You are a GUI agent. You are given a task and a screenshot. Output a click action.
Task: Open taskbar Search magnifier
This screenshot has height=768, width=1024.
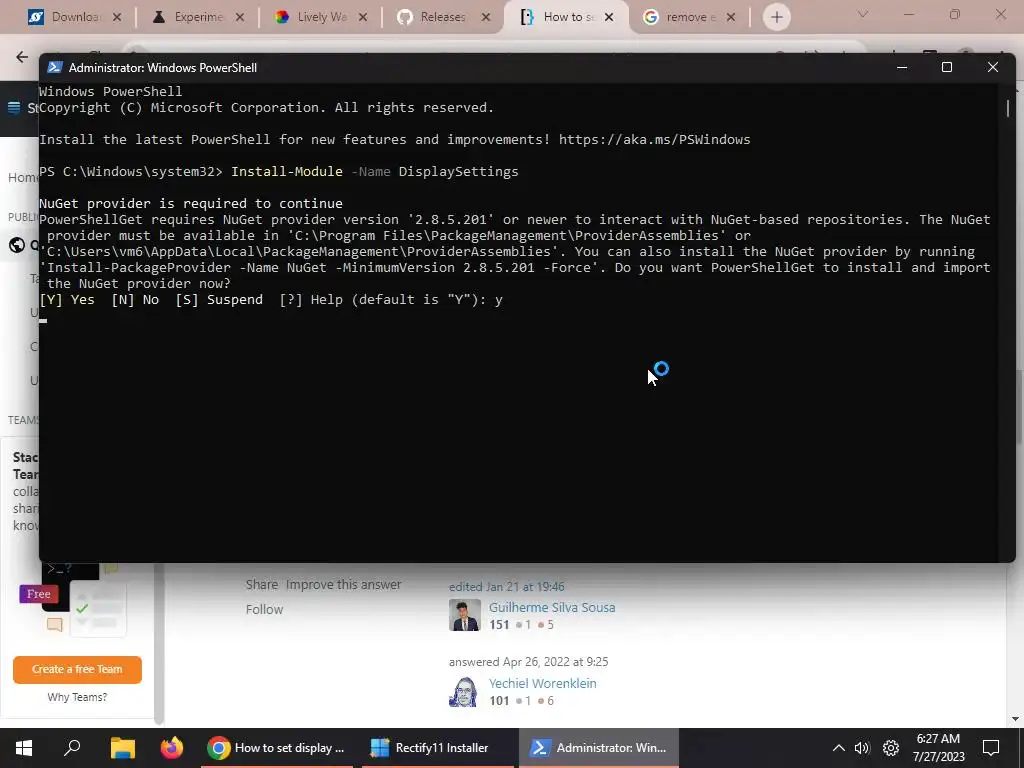pyautogui.click(x=72, y=748)
